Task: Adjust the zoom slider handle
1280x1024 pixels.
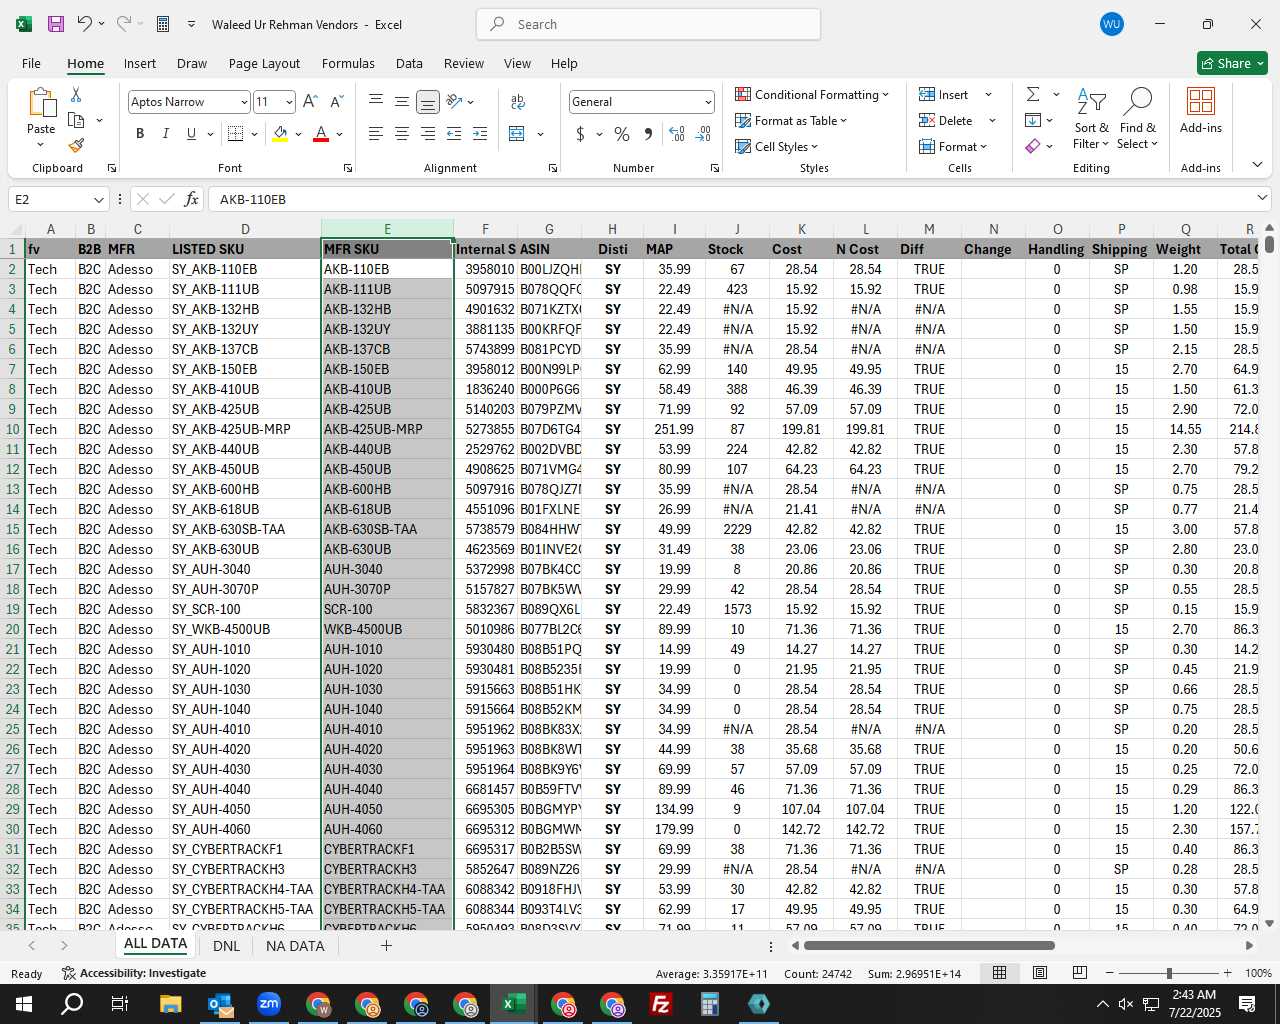Action: point(1169,973)
